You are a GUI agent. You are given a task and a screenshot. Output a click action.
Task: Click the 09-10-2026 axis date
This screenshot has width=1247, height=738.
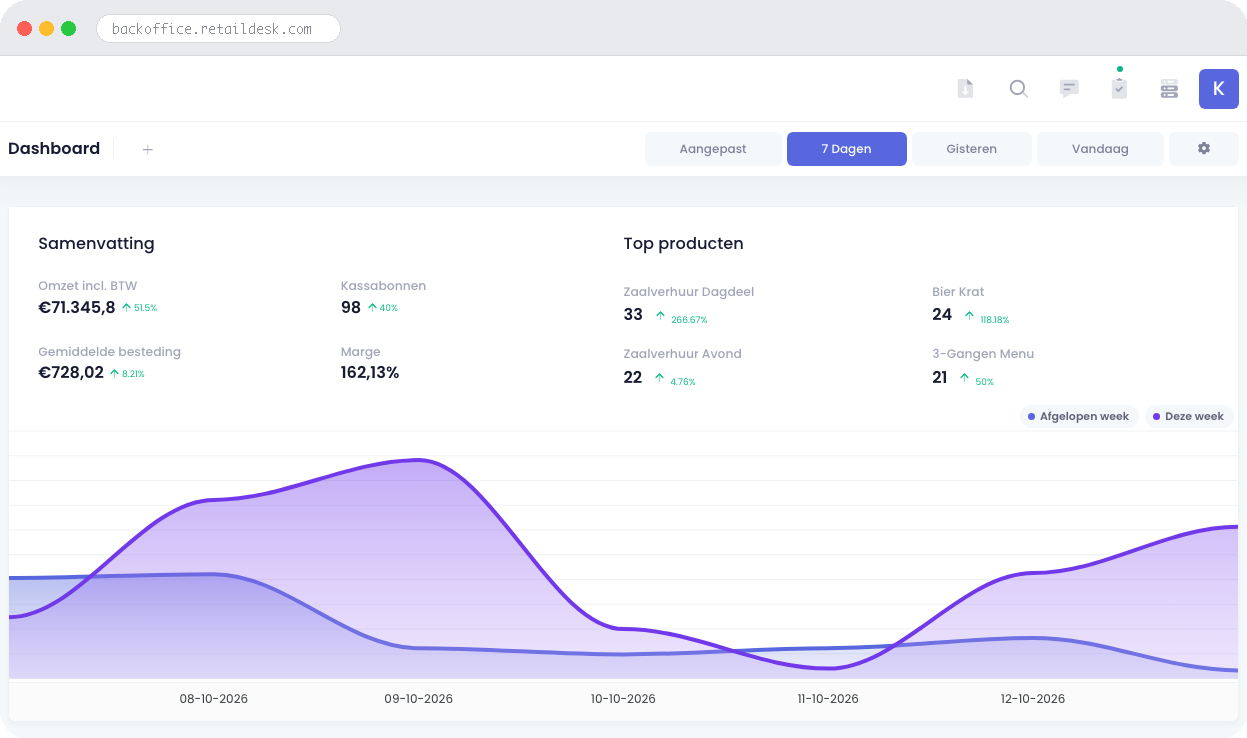click(419, 699)
